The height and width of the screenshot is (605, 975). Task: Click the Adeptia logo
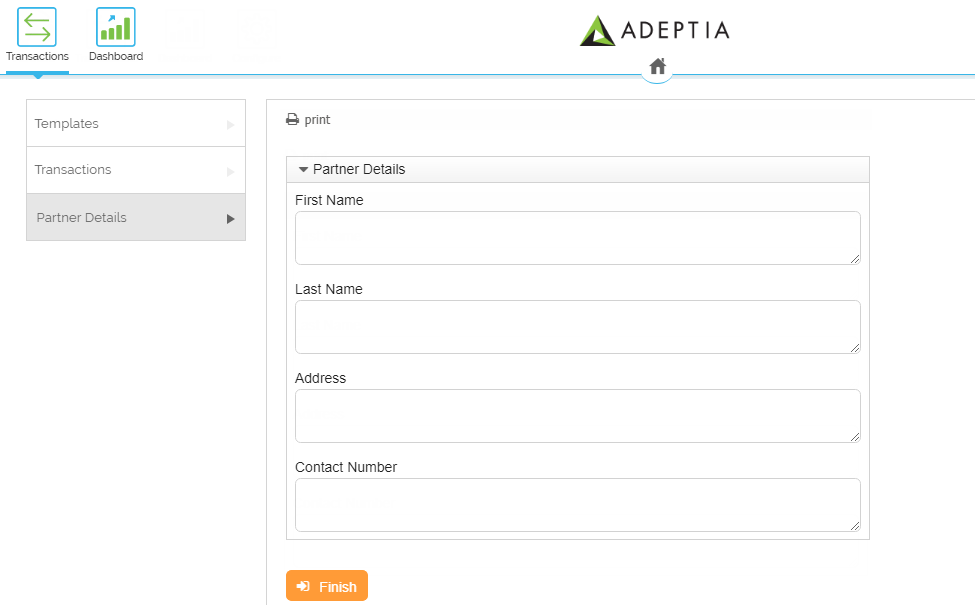click(654, 30)
